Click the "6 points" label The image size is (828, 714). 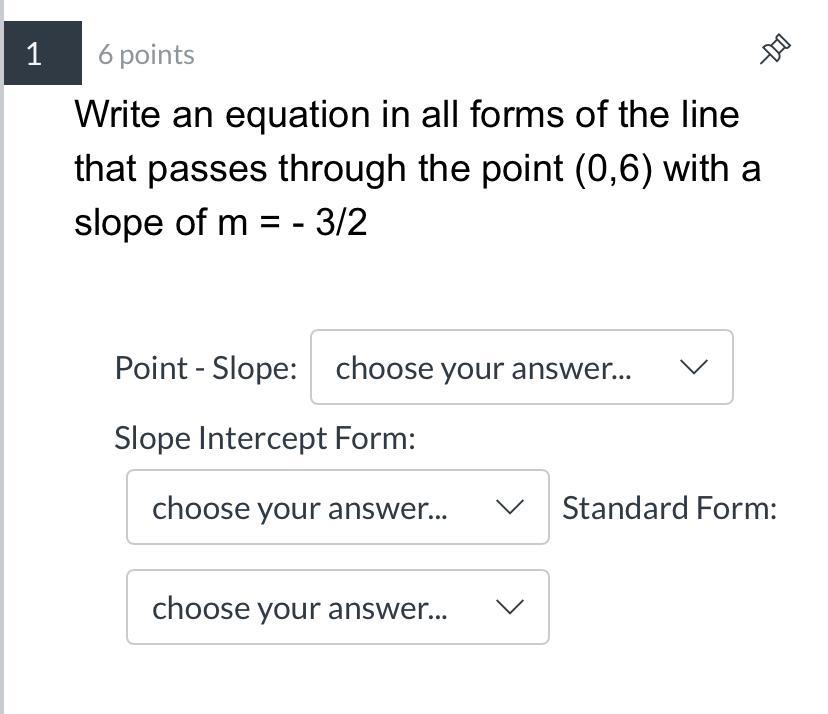[146, 55]
